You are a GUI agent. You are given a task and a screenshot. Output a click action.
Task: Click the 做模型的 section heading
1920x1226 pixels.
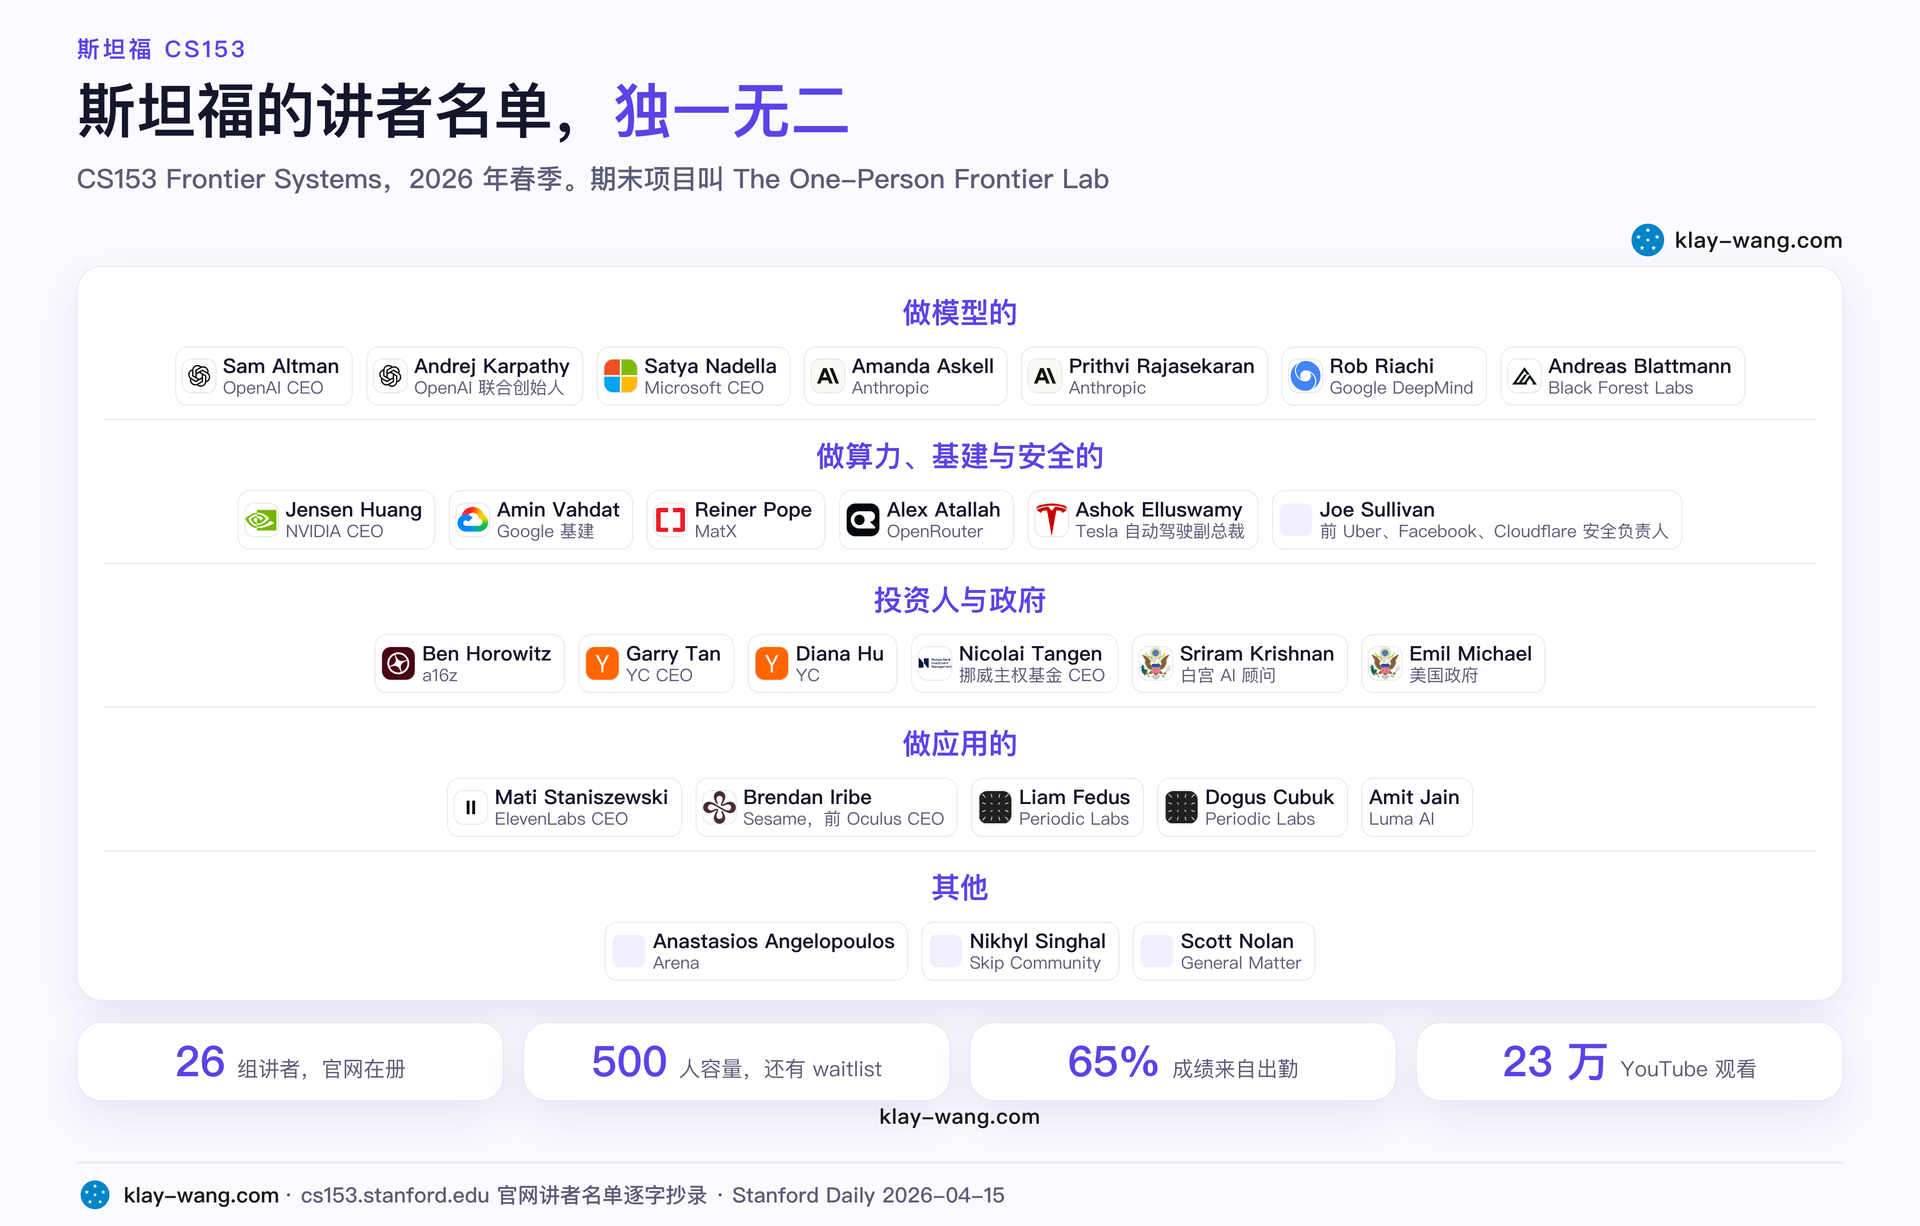pyautogui.click(x=960, y=312)
